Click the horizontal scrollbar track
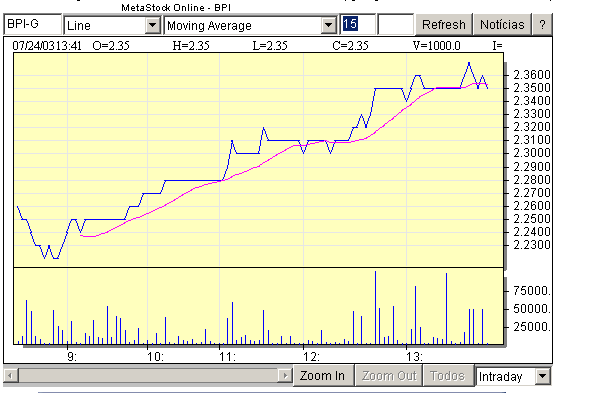This screenshot has width=592, height=393. click(148, 376)
